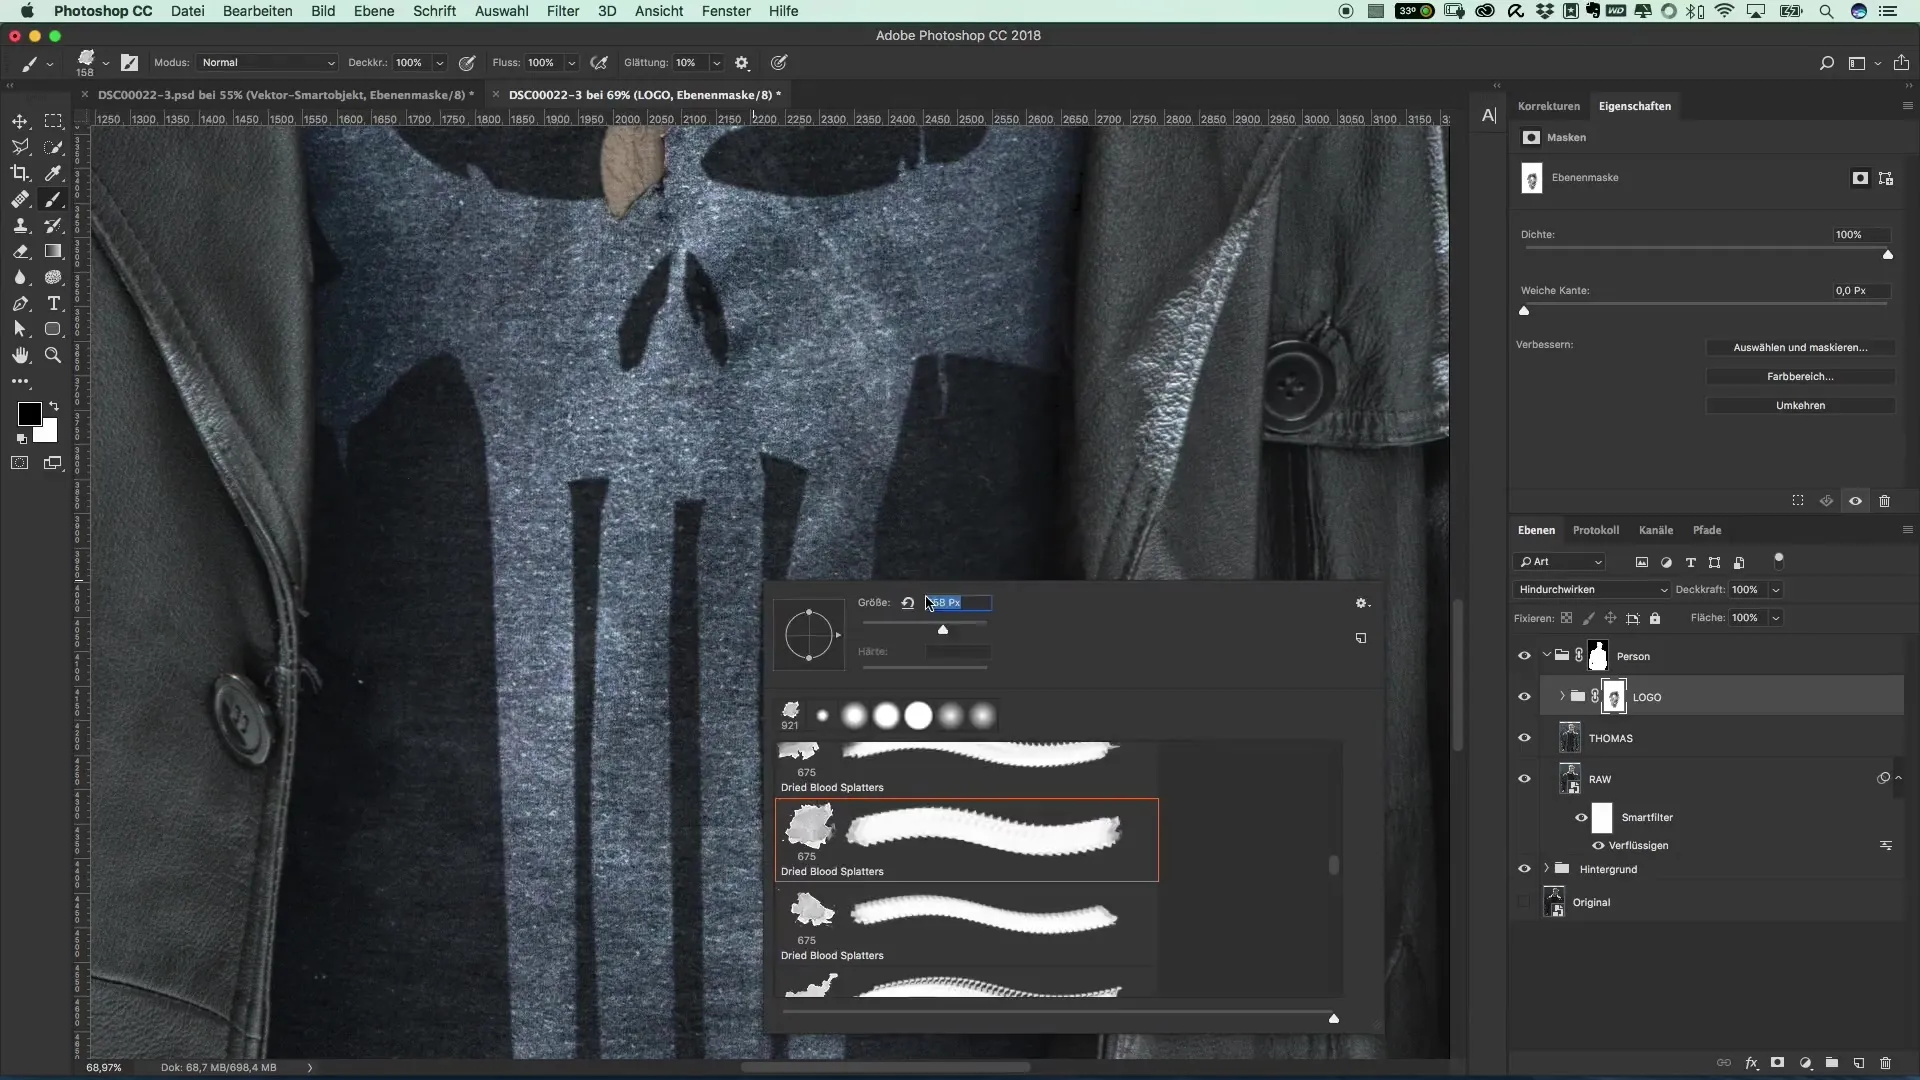The width and height of the screenshot is (1920, 1080).
Task: Open the Modus blend mode dropdown
Action: (x=267, y=62)
